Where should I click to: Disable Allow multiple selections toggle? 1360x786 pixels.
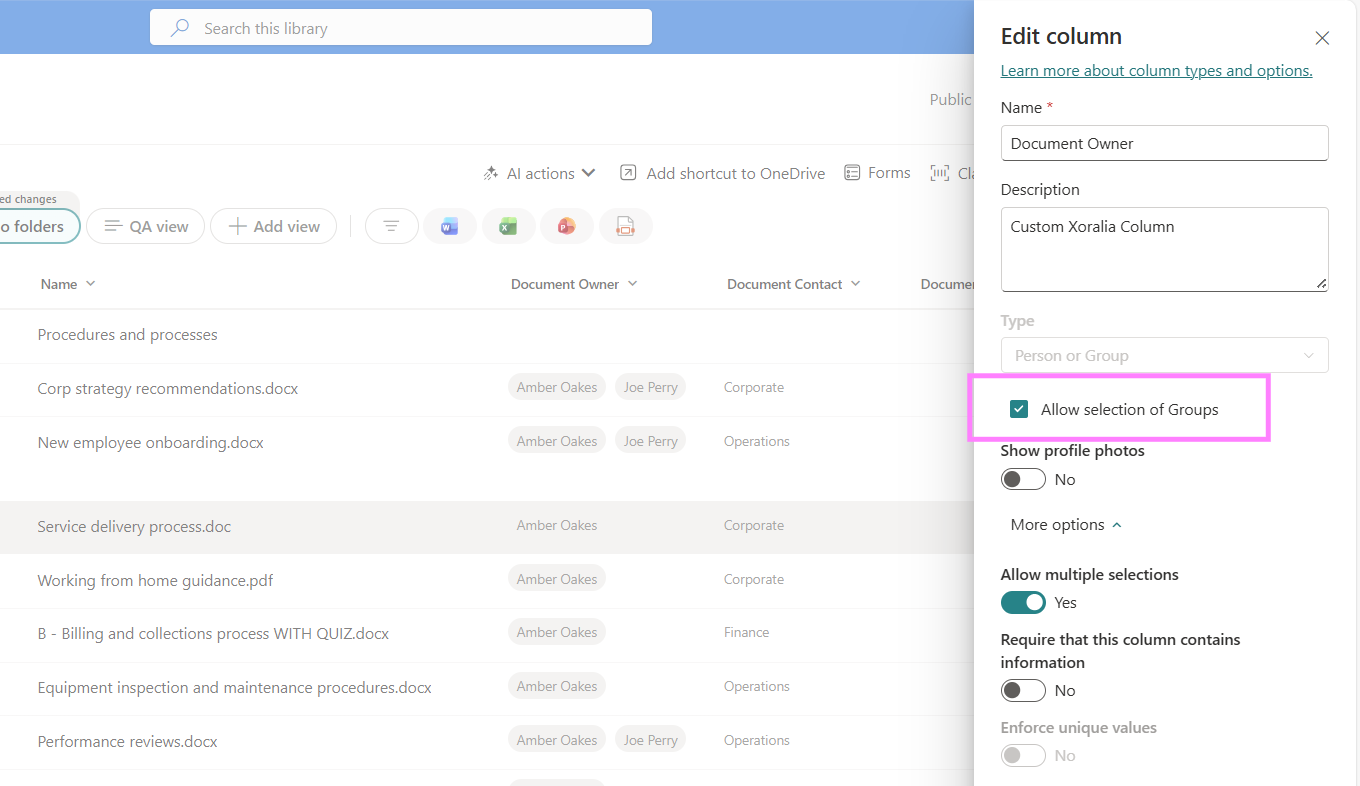pos(1023,602)
